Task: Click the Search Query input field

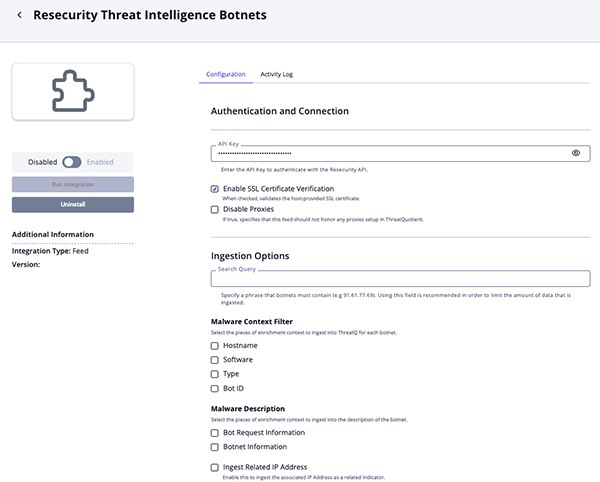Action: tap(400, 279)
